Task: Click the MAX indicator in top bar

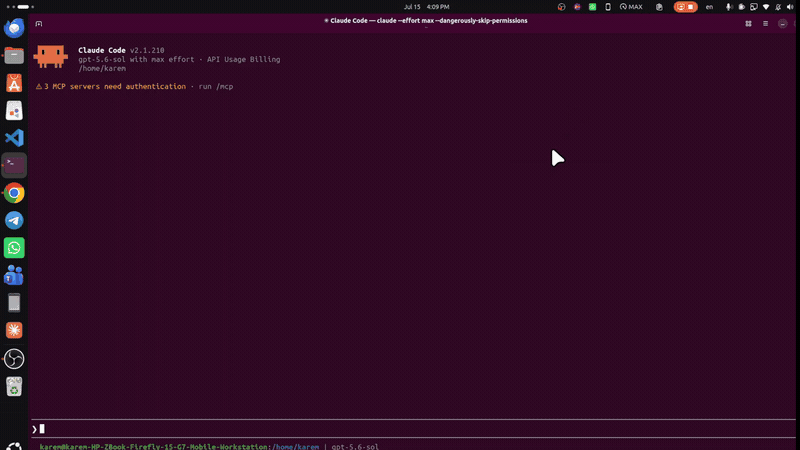Action: pos(631,7)
